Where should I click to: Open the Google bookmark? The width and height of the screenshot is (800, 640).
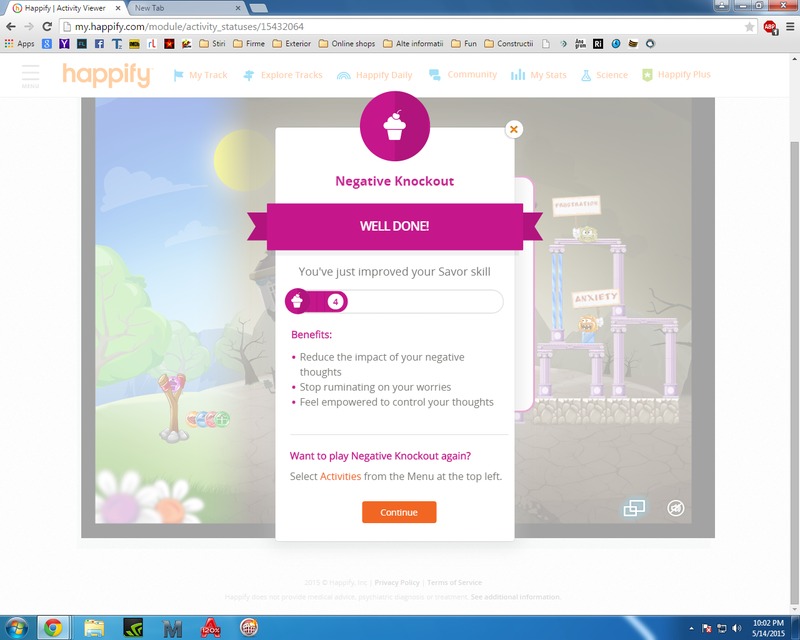coord(47,44)
